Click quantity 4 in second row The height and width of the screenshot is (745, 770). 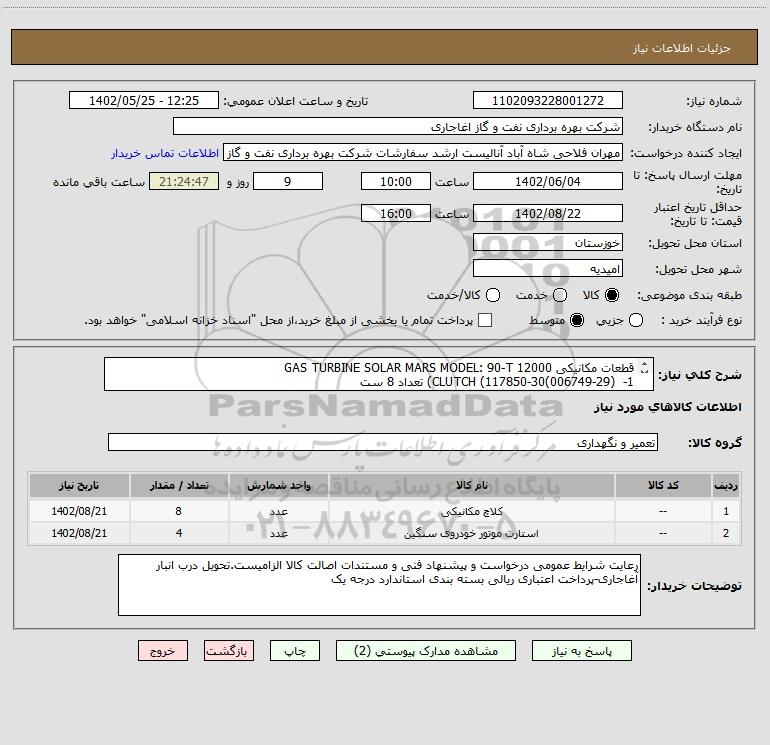click(x=179, y=533)
